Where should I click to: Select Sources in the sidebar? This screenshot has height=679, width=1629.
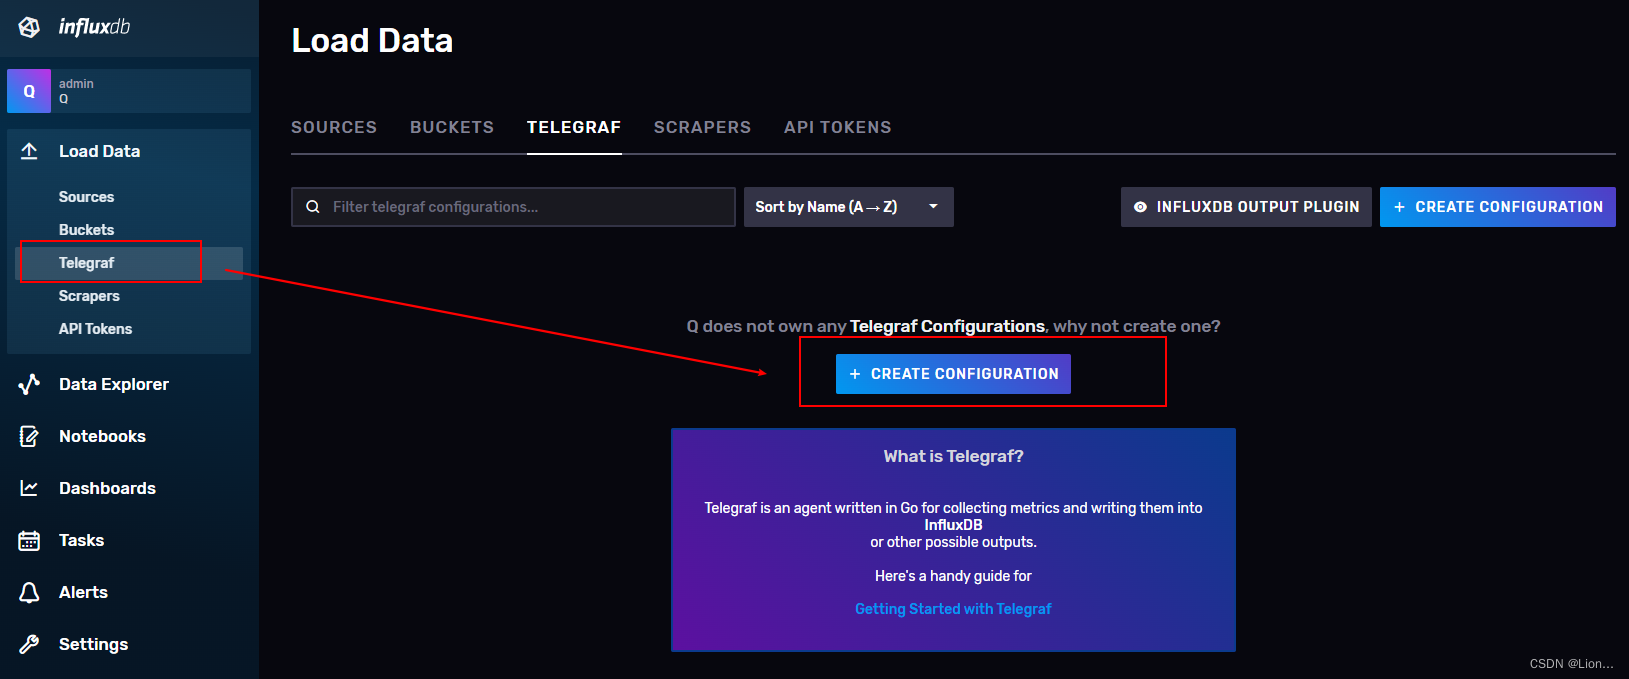point(86,197)
